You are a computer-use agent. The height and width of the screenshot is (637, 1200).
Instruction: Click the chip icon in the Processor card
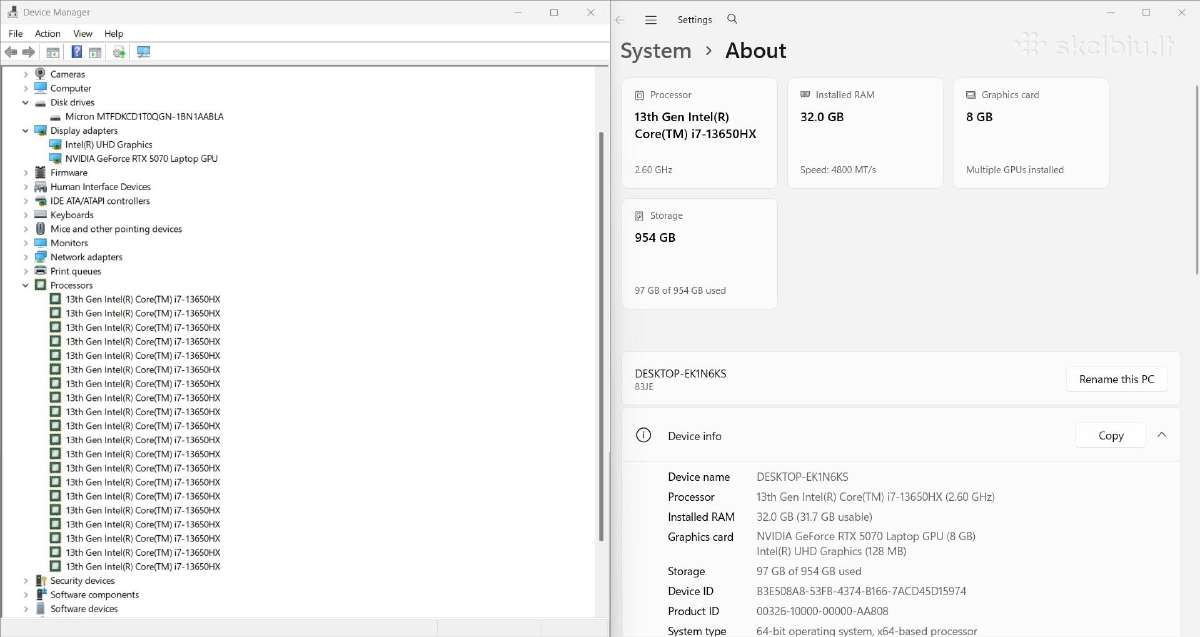[640, 95]
